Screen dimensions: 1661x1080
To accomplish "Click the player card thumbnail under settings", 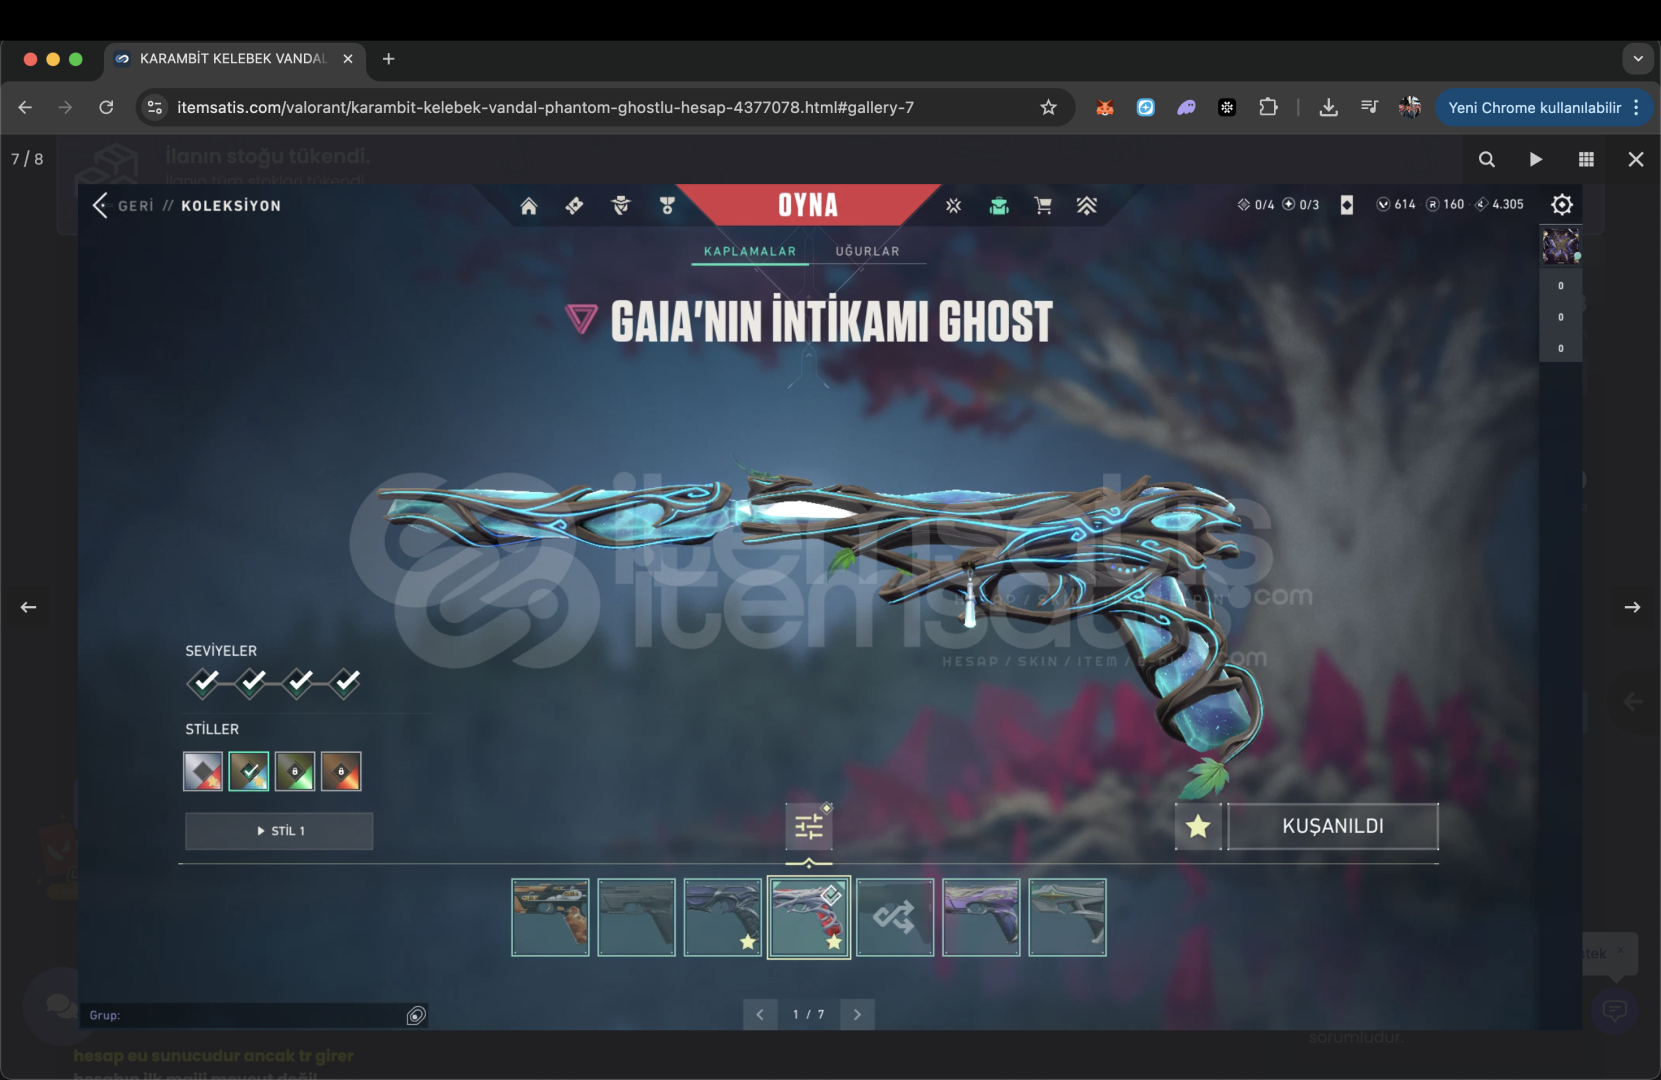I will pyautogui.click(x=1560, y=245).
